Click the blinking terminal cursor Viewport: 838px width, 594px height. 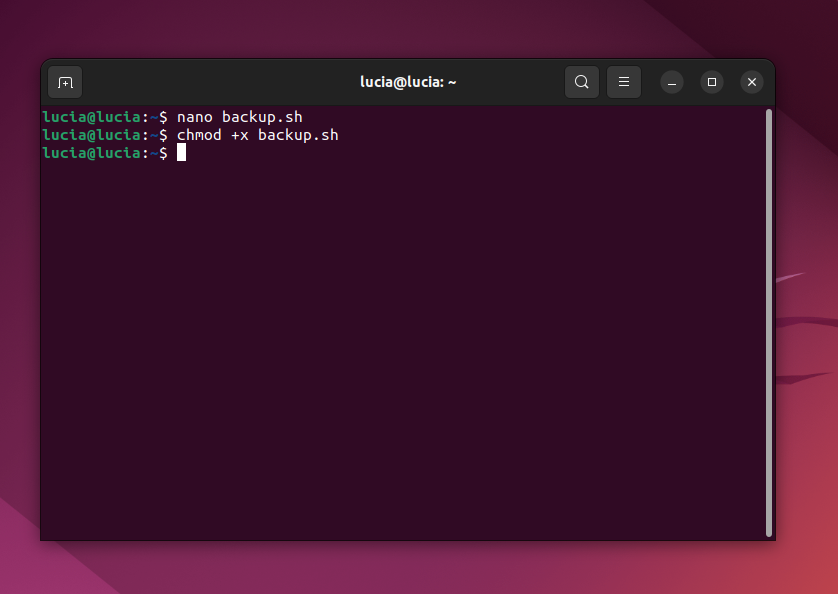(183, 152)
